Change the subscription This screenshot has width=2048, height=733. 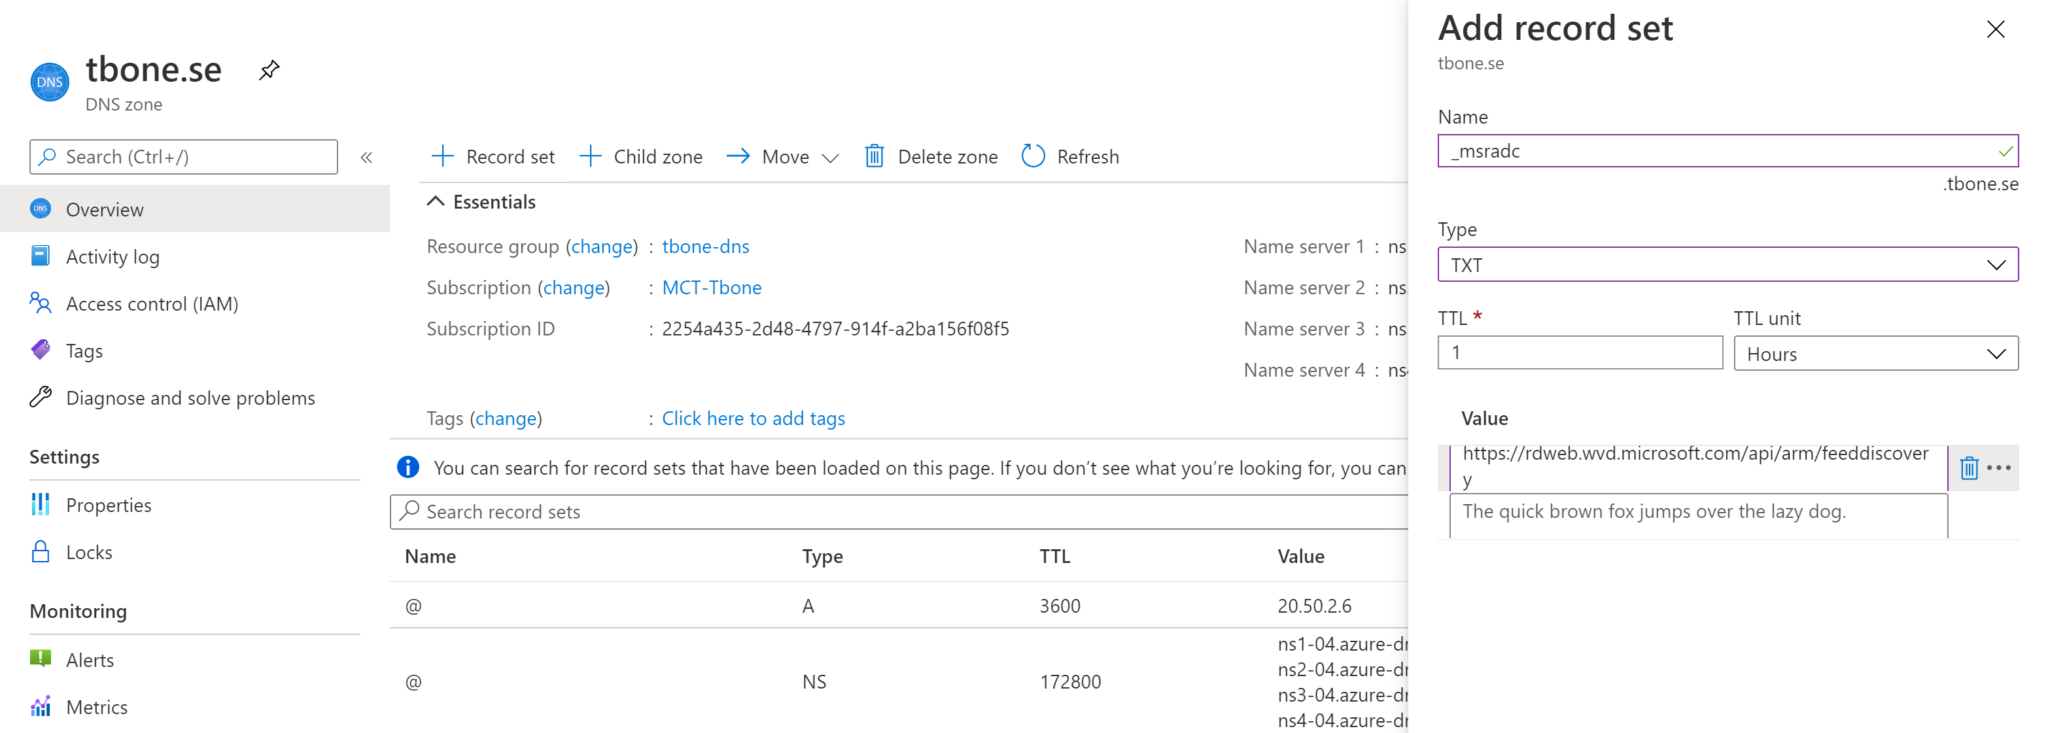tap(574, 287)
